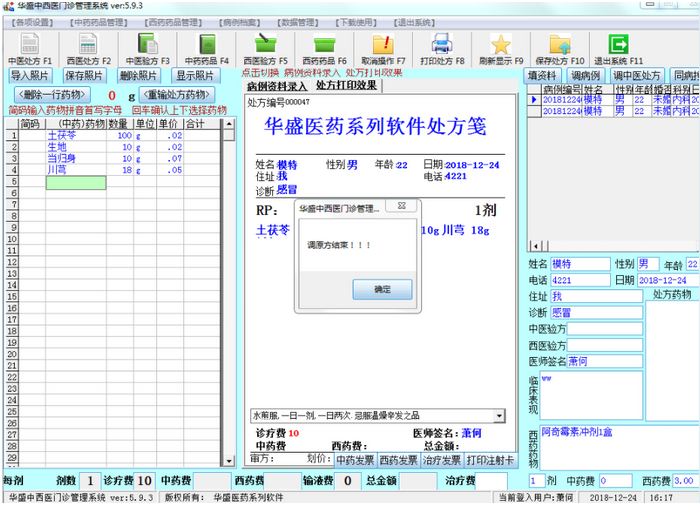Click the 保存照片 button
Screen dimensions: 700x513
[84, 75]
